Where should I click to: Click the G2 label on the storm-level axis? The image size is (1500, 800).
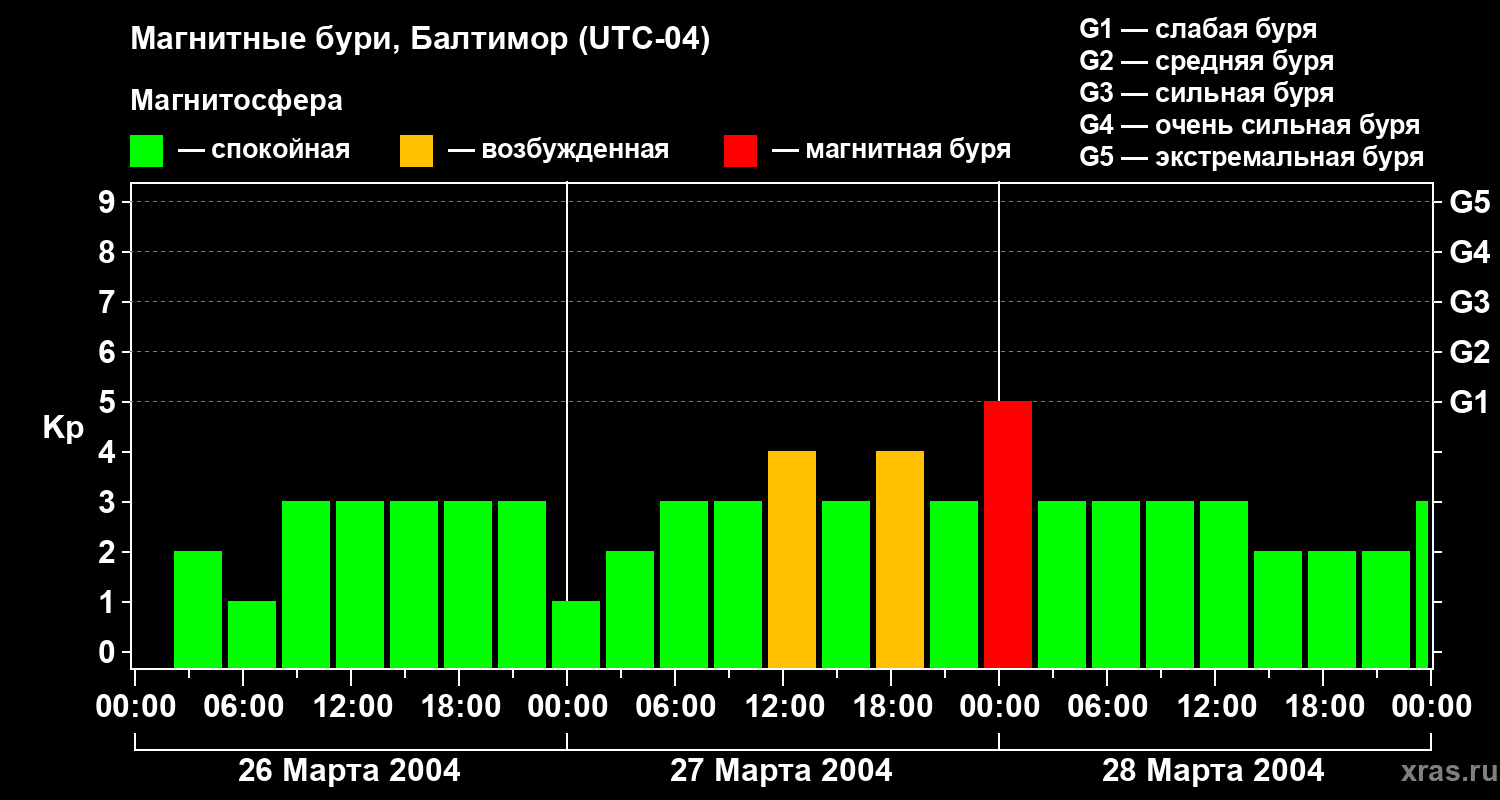coord(1469,352)
